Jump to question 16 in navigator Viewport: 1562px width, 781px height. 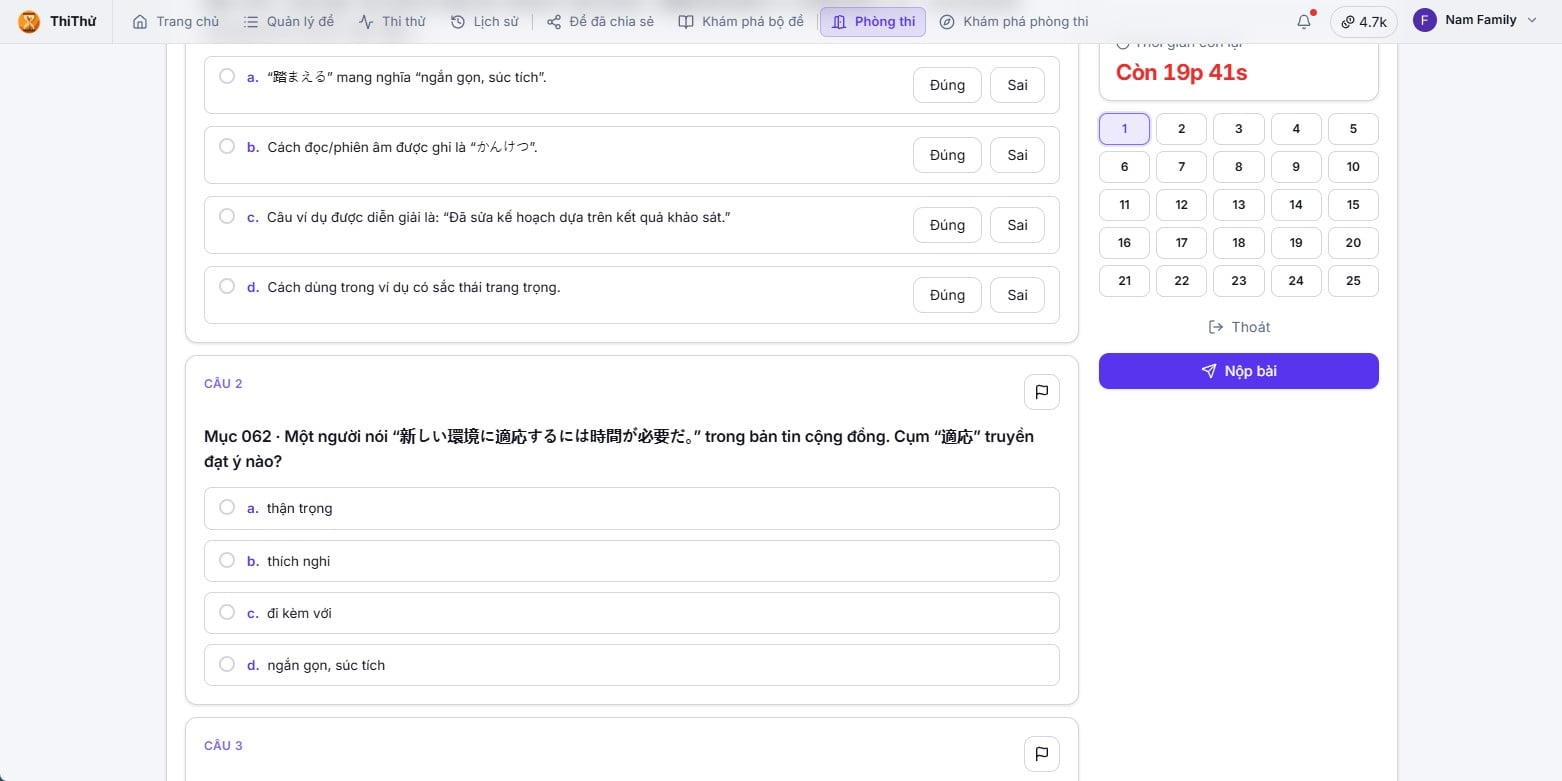(x=1124, y=243)
